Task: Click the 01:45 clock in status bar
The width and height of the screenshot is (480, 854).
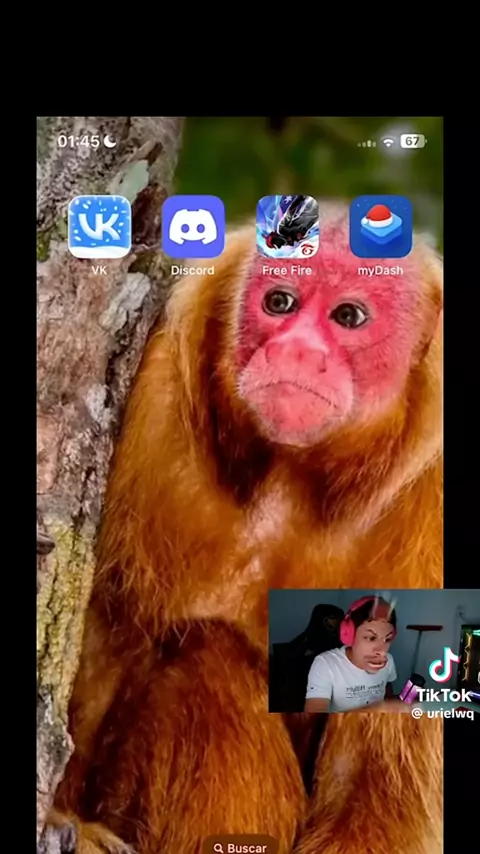Action: pyautogui.click(x=79, y=142)
